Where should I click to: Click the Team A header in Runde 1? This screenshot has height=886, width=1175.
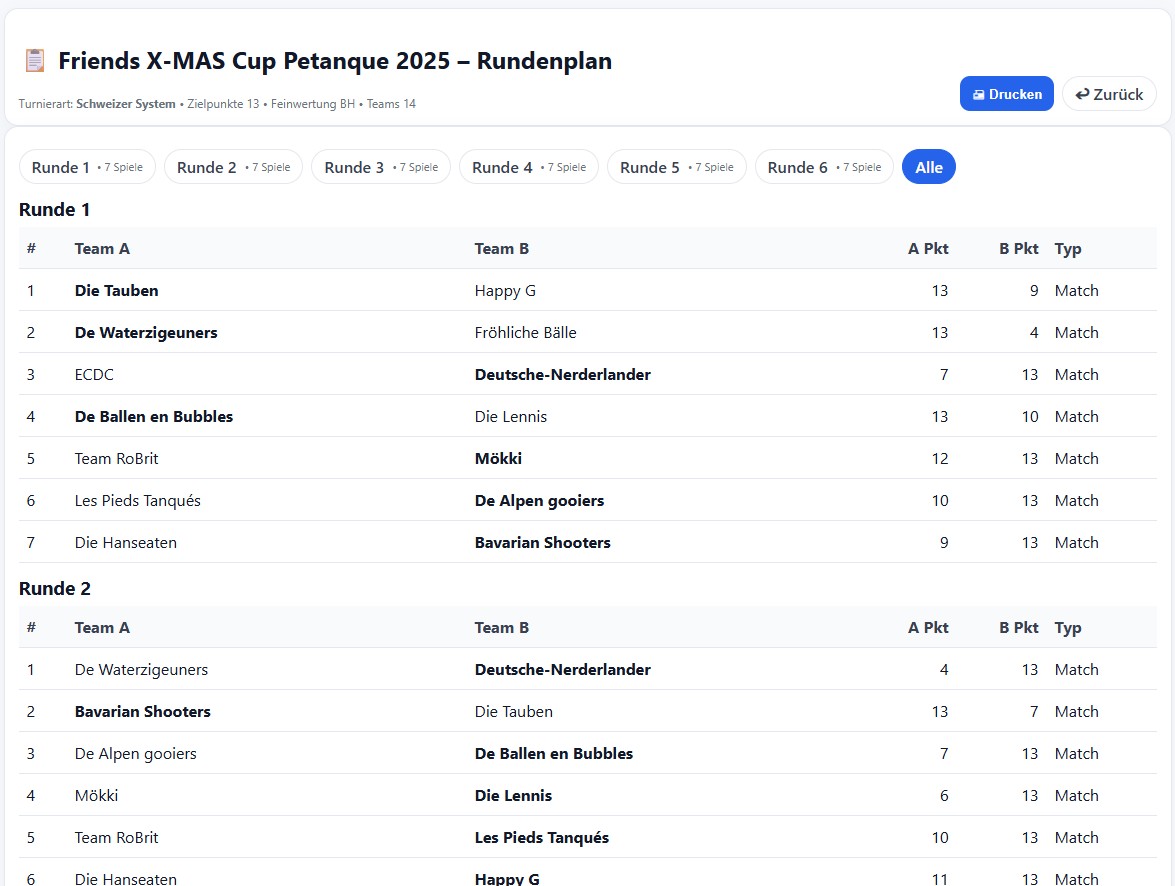click(102, 249)
